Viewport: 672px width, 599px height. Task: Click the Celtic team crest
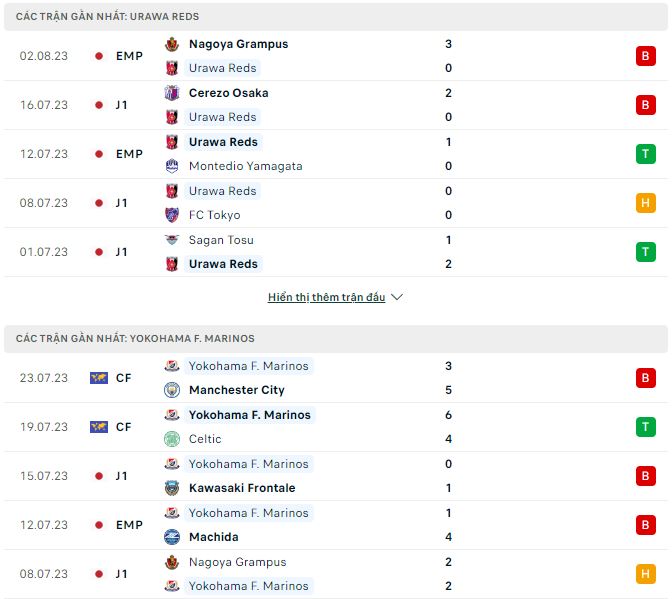172,439
